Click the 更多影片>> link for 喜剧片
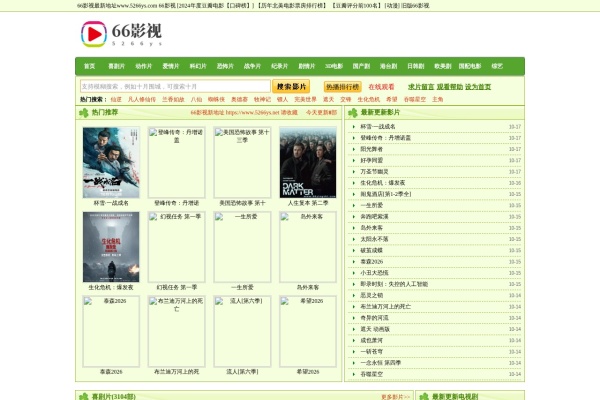 [x=395, y=397]
